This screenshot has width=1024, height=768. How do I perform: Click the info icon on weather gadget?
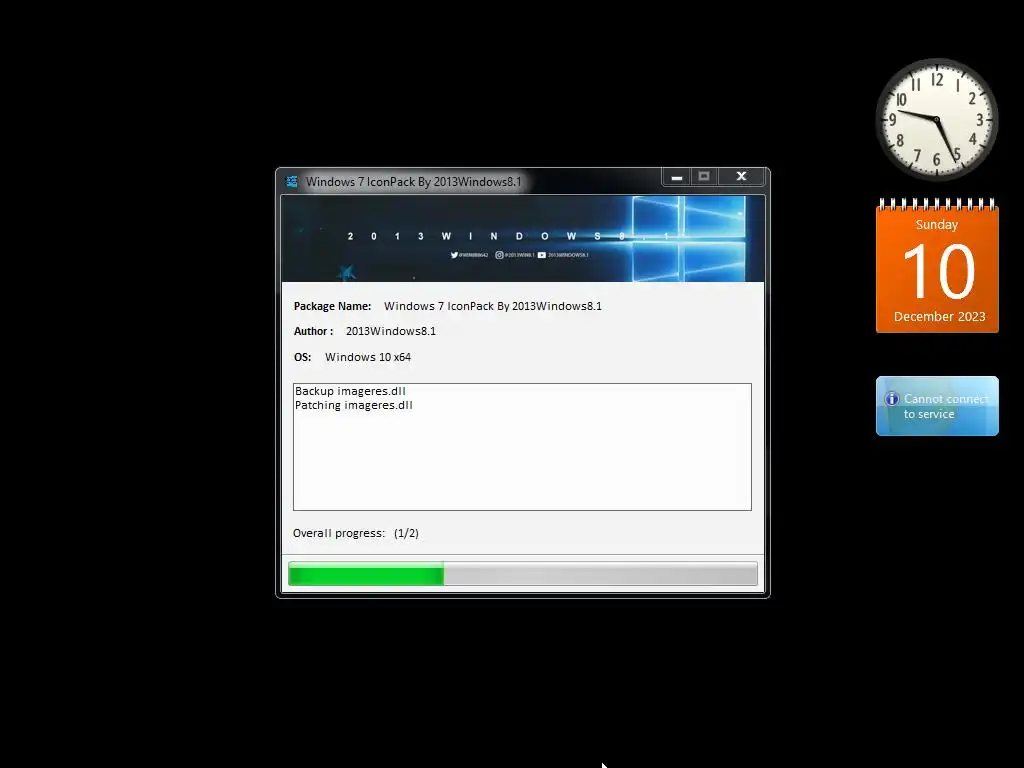pos(892,399)
